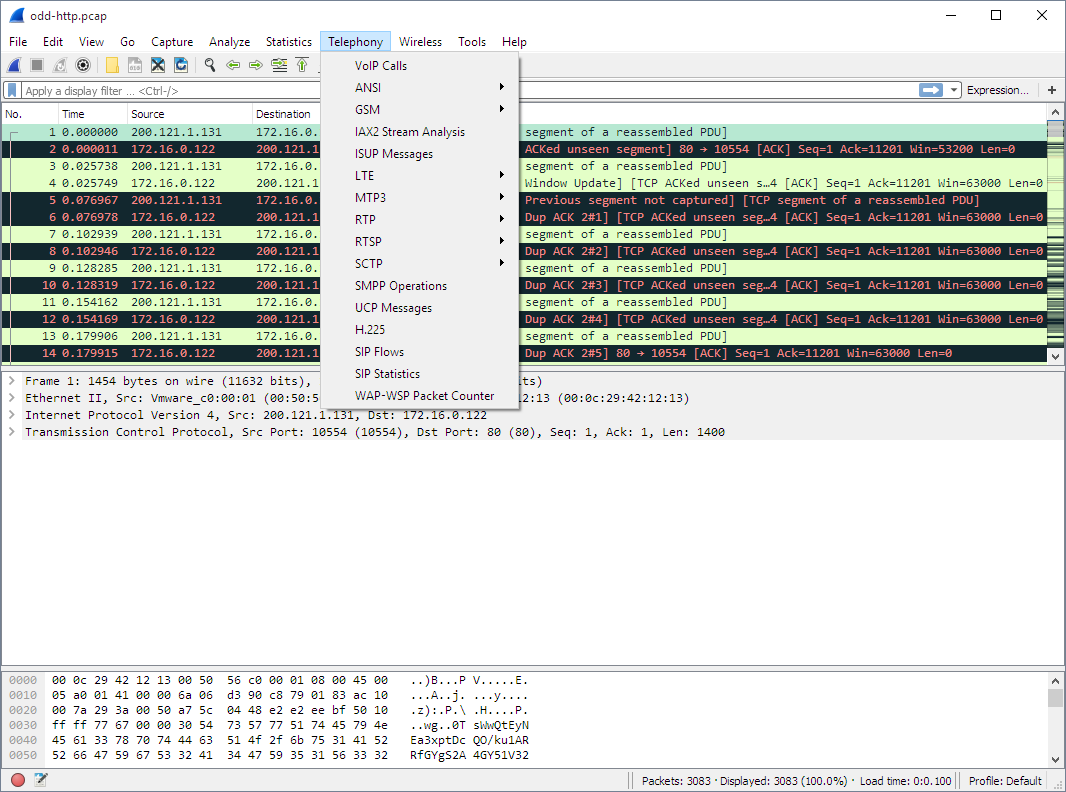Open the display filter history dropdown
Viewport: 1066px width, 792px height.
955,90
